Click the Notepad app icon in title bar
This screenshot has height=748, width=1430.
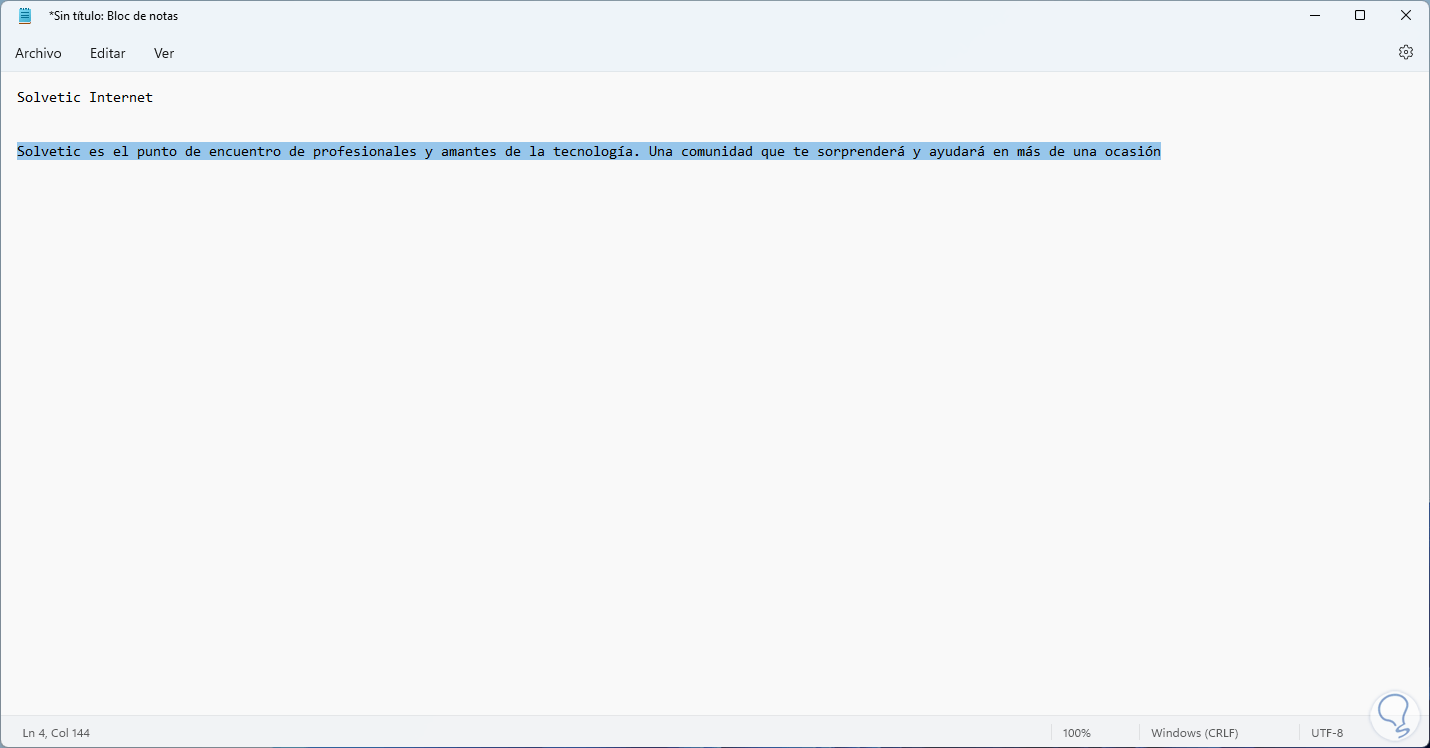tap(25, 16)
